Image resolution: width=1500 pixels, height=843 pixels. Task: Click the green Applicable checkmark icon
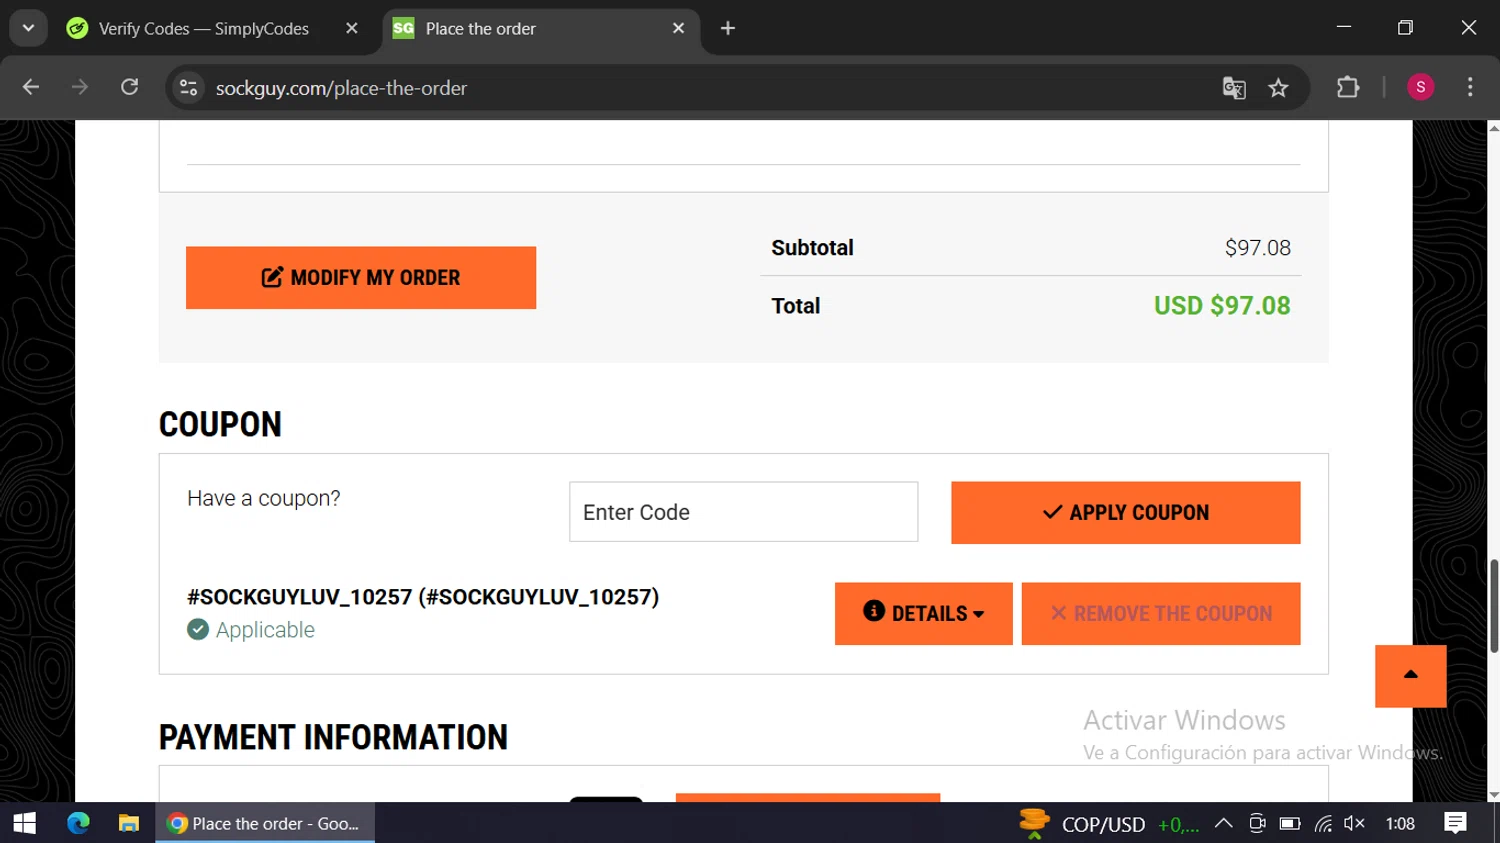click(x=198, y=629)
